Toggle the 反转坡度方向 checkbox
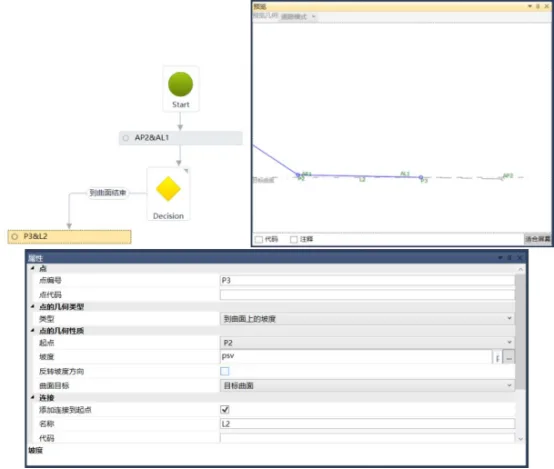The height and width of the screenshot is (469, 554). click(x=225, y=371)
